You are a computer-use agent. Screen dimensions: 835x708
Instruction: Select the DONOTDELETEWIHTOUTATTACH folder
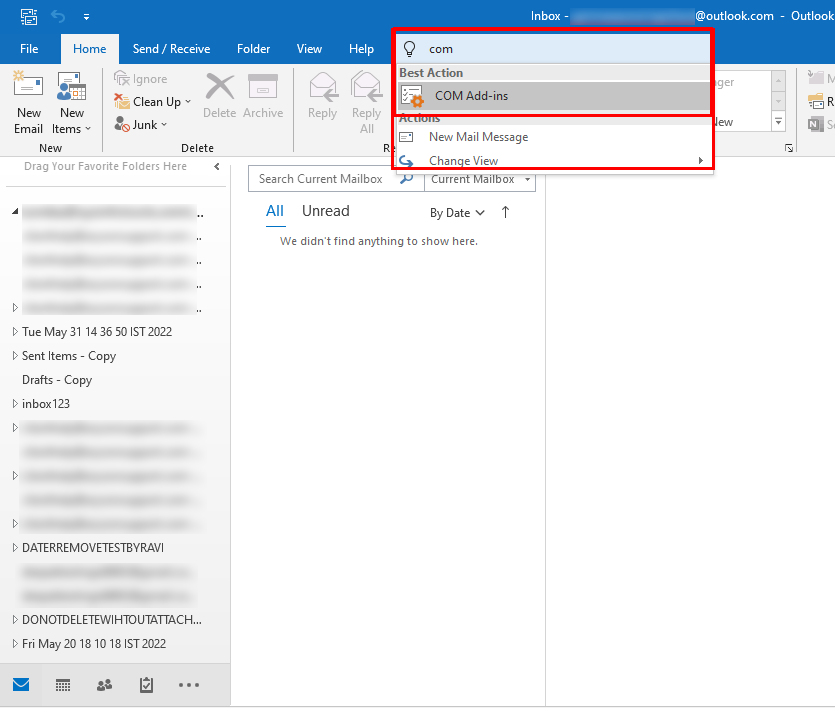coord(112,619)
